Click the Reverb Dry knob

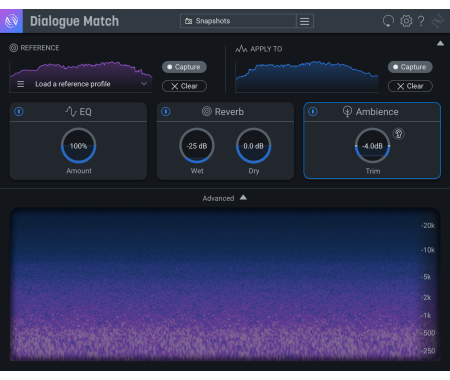click(253, 146)
